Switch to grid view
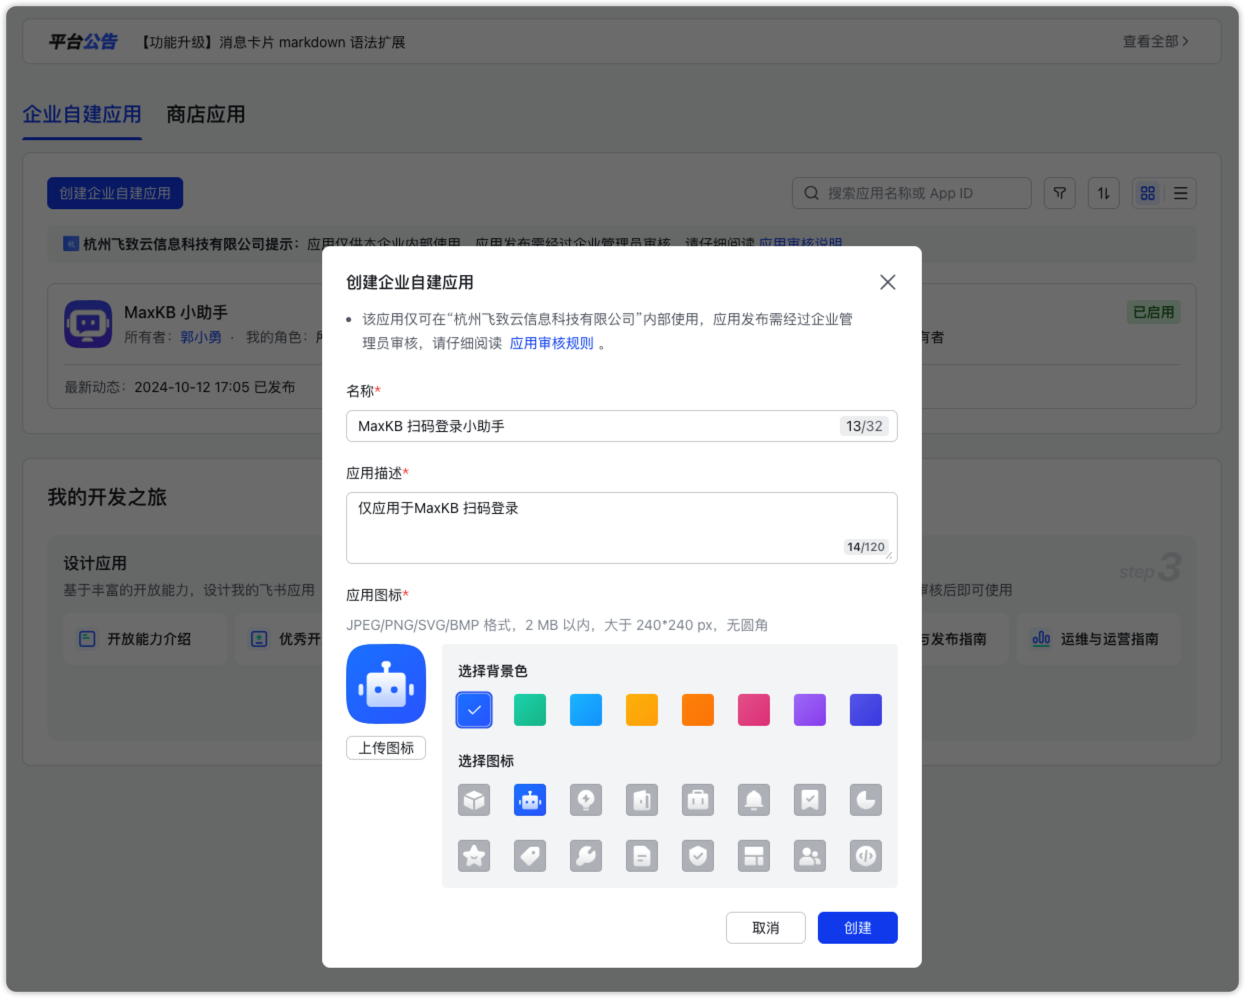This screenshot has height=998, width=1245. tap(1148, 193)
